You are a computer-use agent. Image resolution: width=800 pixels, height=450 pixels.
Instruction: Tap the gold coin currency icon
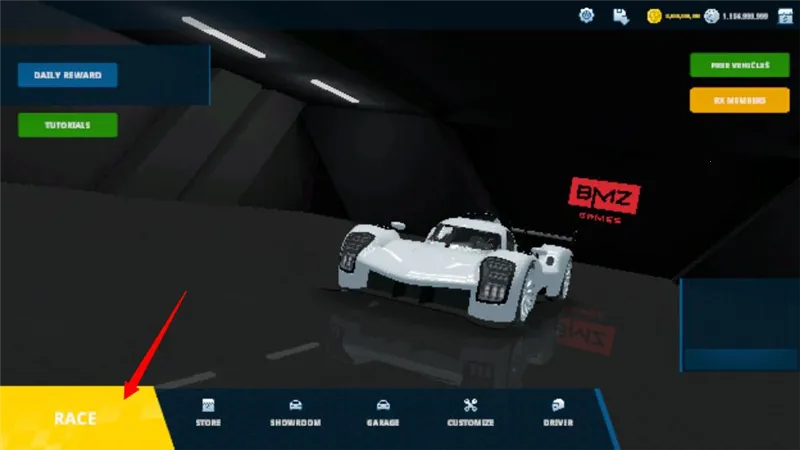[652, 15]
